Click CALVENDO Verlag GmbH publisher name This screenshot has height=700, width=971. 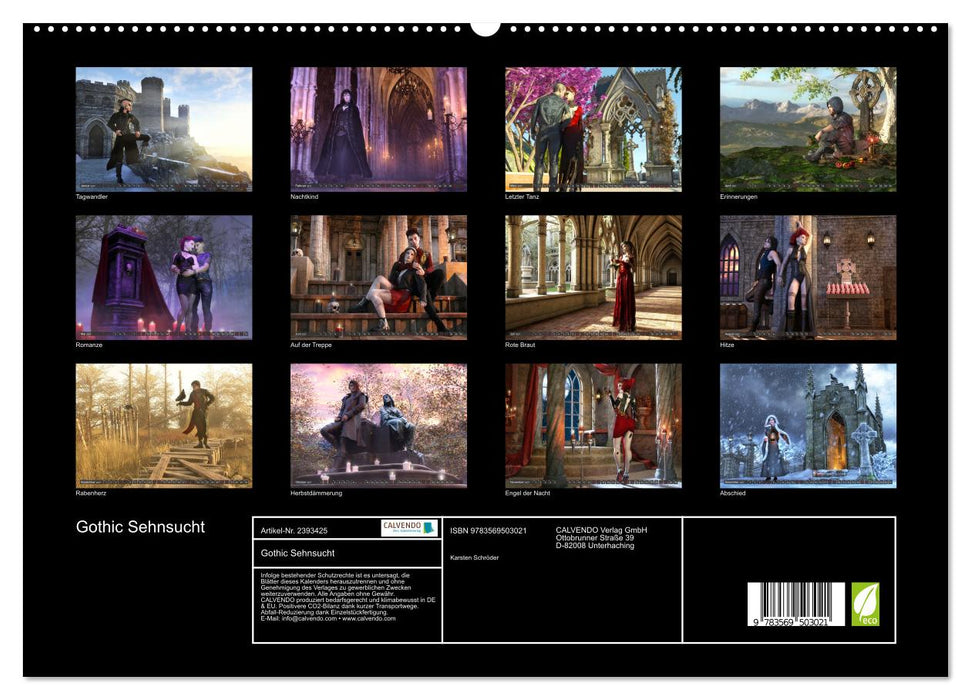point(601,530)
